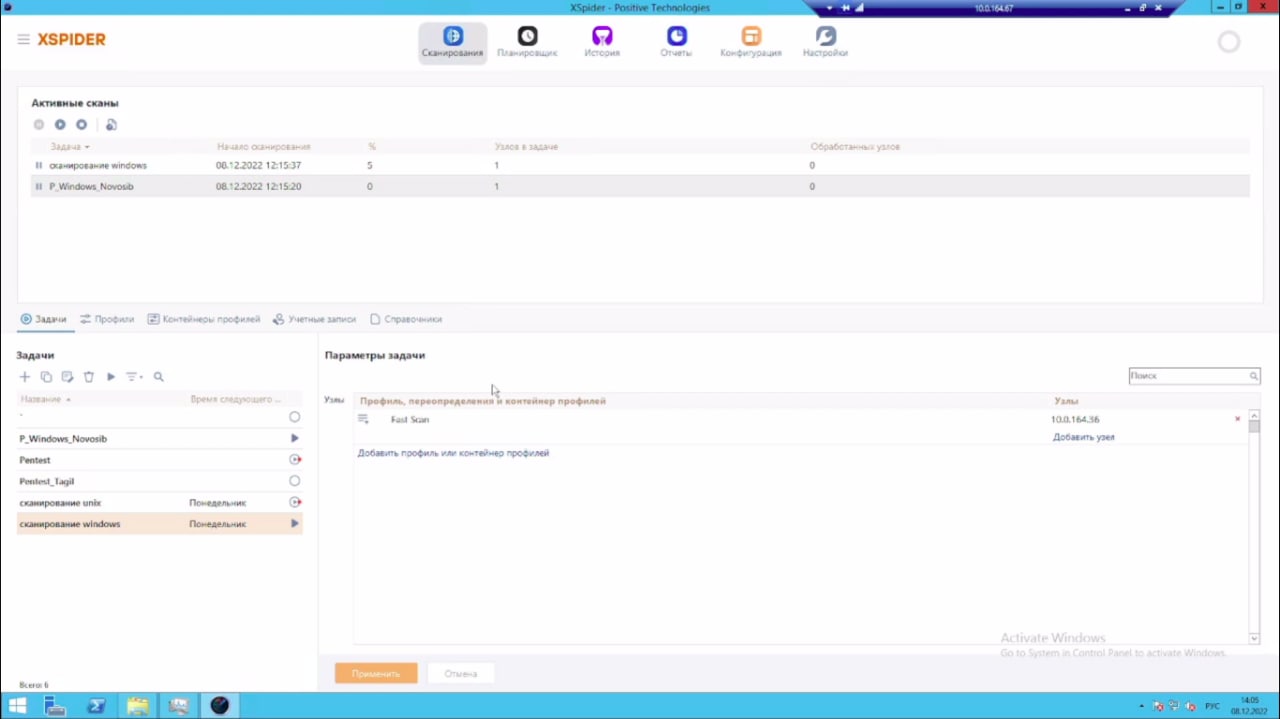
Task: Click the status icon of the Pentest task
Action: [x=294, y=460]
